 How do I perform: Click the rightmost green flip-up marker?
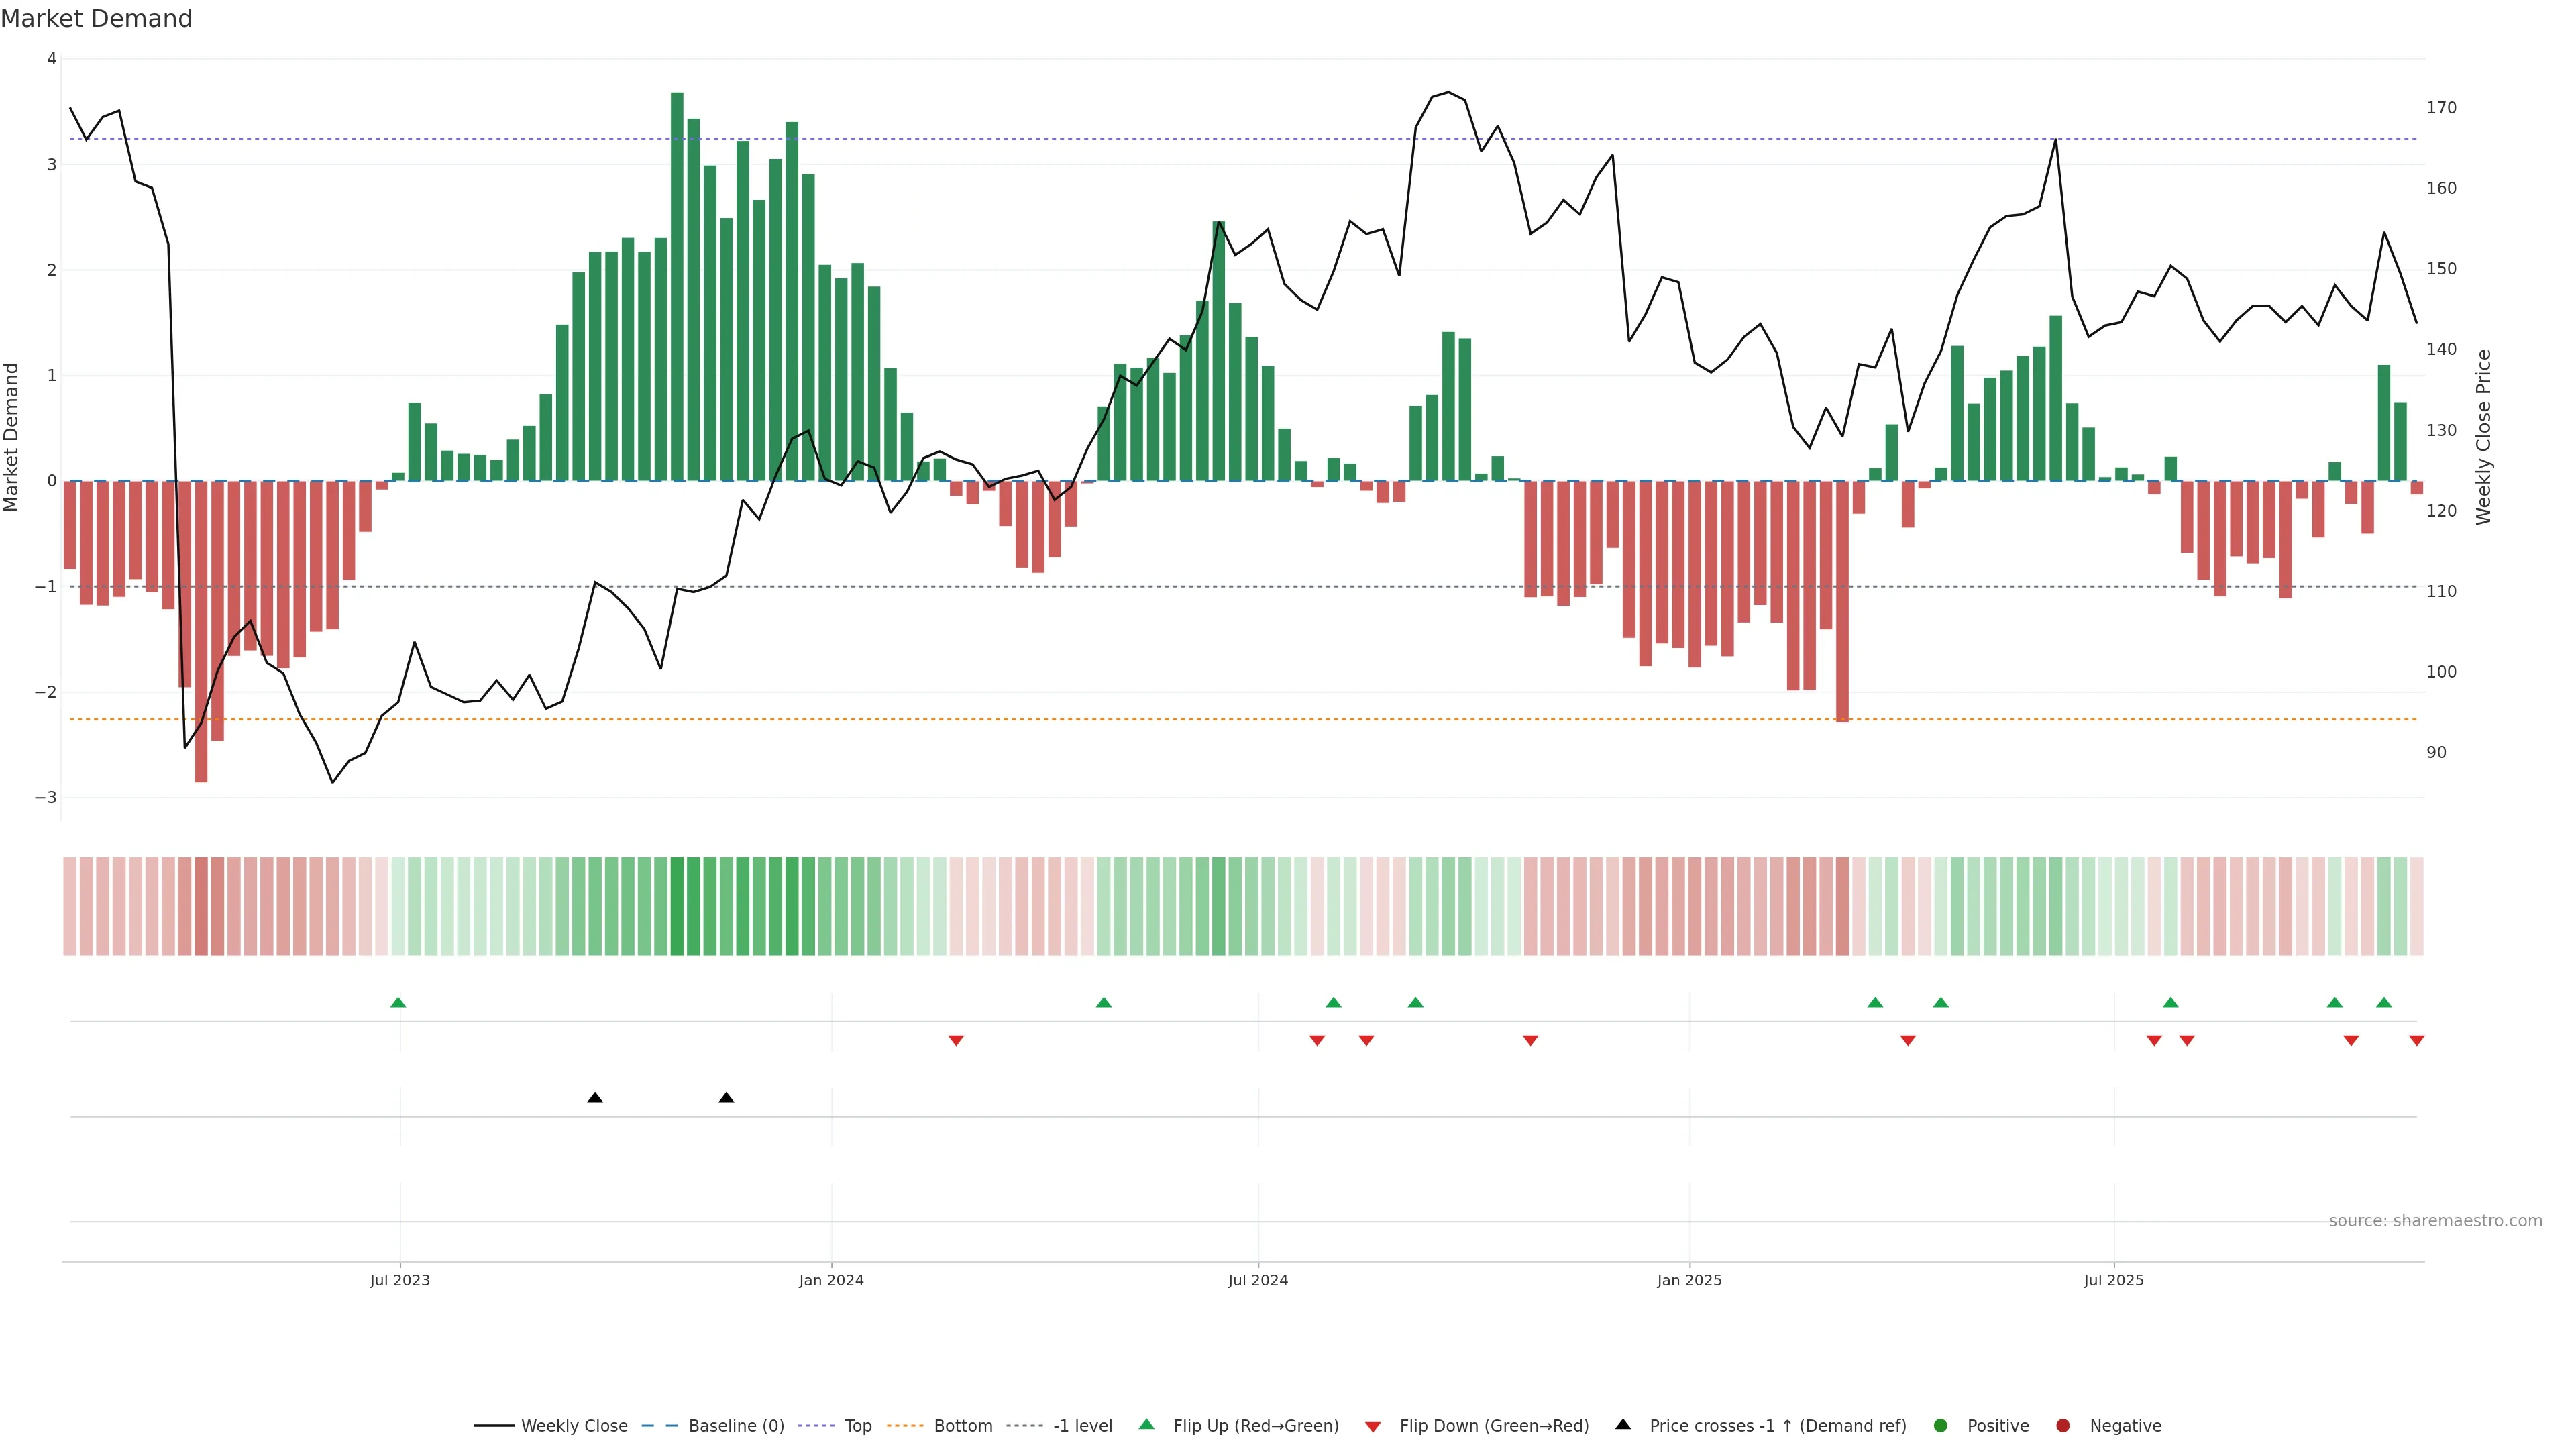2384,1003
